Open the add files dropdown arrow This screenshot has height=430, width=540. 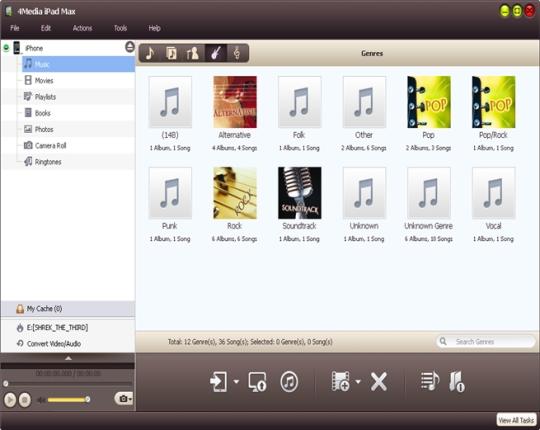(x=358, y=381)
